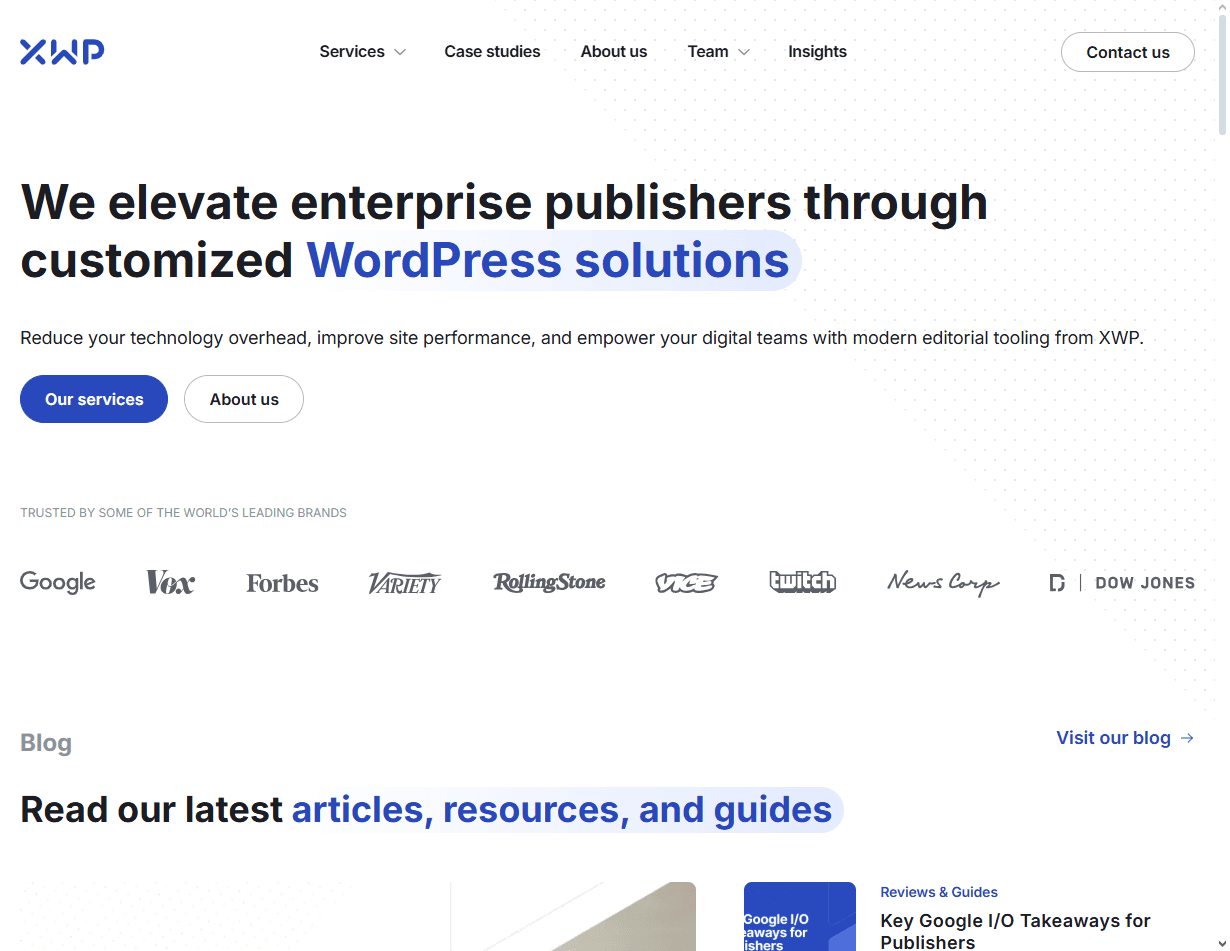
Task: Open Key Google I/O Takeaways article title
Action: click(x=1015, y=931)
